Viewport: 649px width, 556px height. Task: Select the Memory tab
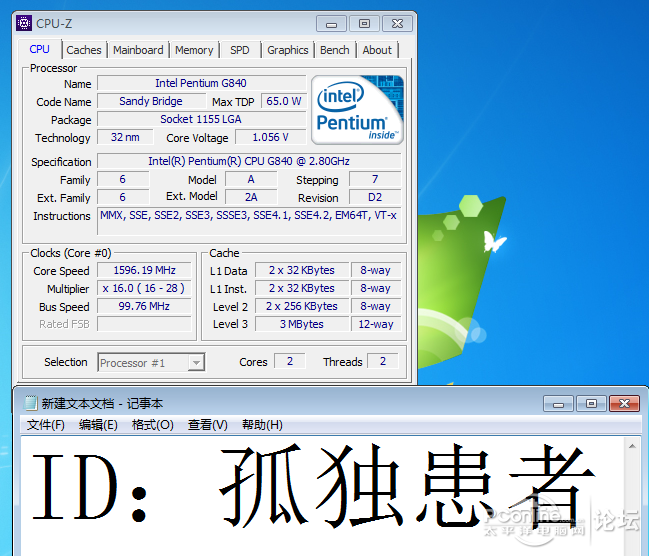point(194,50)
